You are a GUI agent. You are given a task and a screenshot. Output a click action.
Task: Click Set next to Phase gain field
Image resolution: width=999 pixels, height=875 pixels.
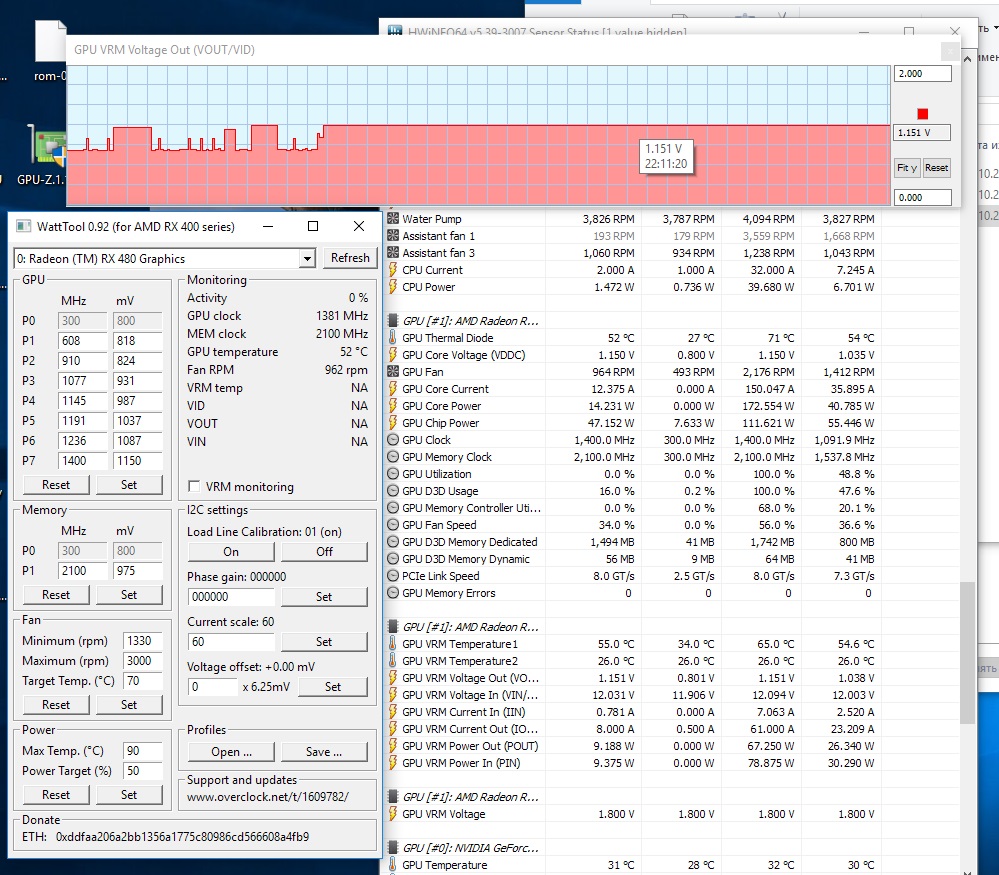click(x=324, y=597)
